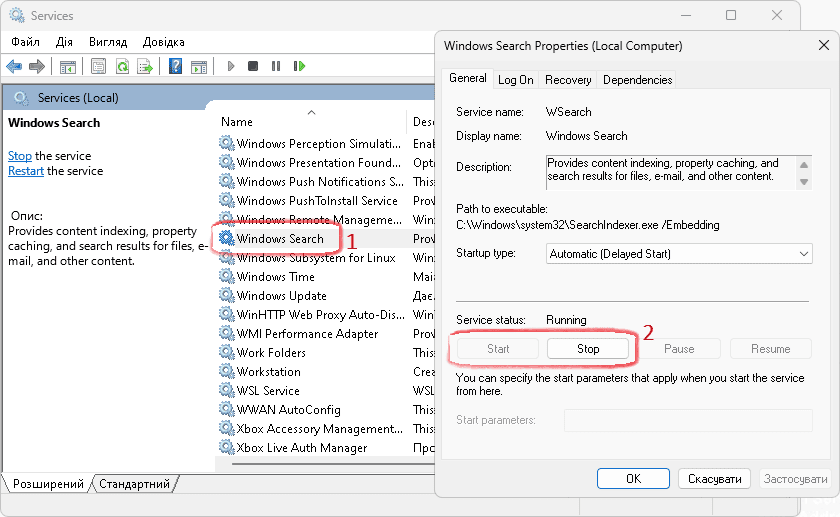Switch to the Log On tab
Screen dimensions: 840x517
point(515,80)
